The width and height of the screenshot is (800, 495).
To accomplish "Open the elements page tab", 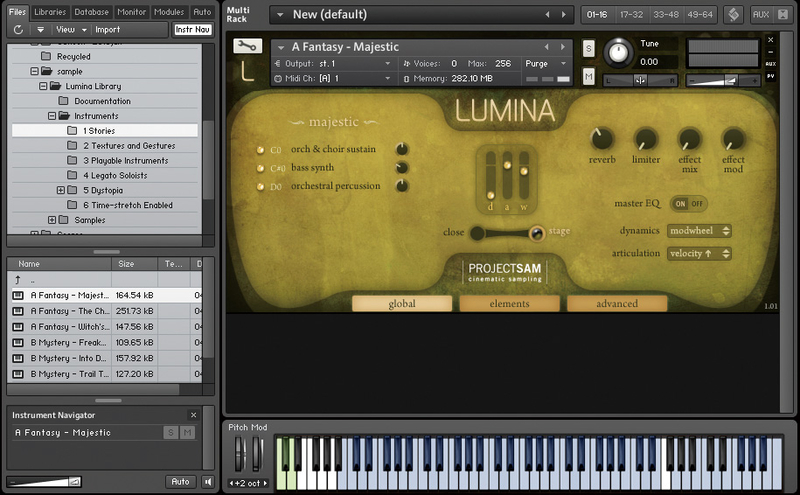I will click(509, 304).
